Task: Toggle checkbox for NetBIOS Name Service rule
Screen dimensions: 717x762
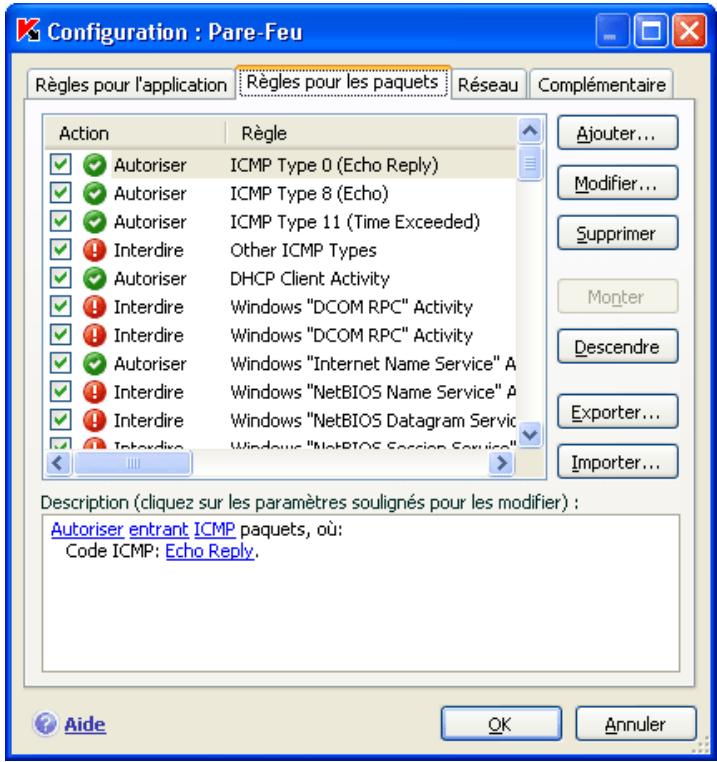Action: tap(61, 392)
